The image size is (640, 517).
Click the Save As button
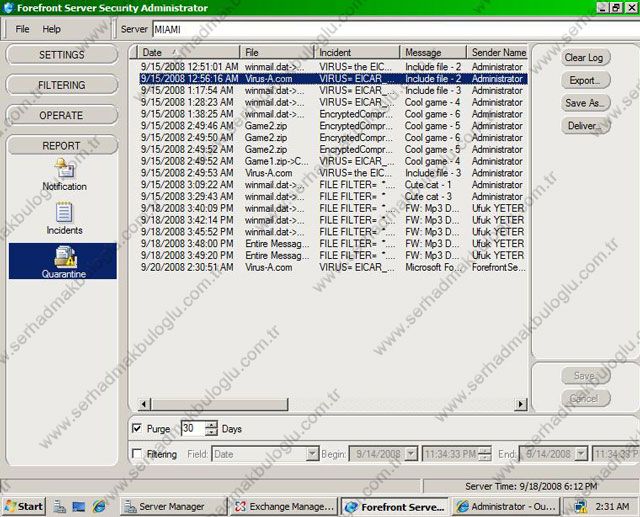click(x=585, y=103)
